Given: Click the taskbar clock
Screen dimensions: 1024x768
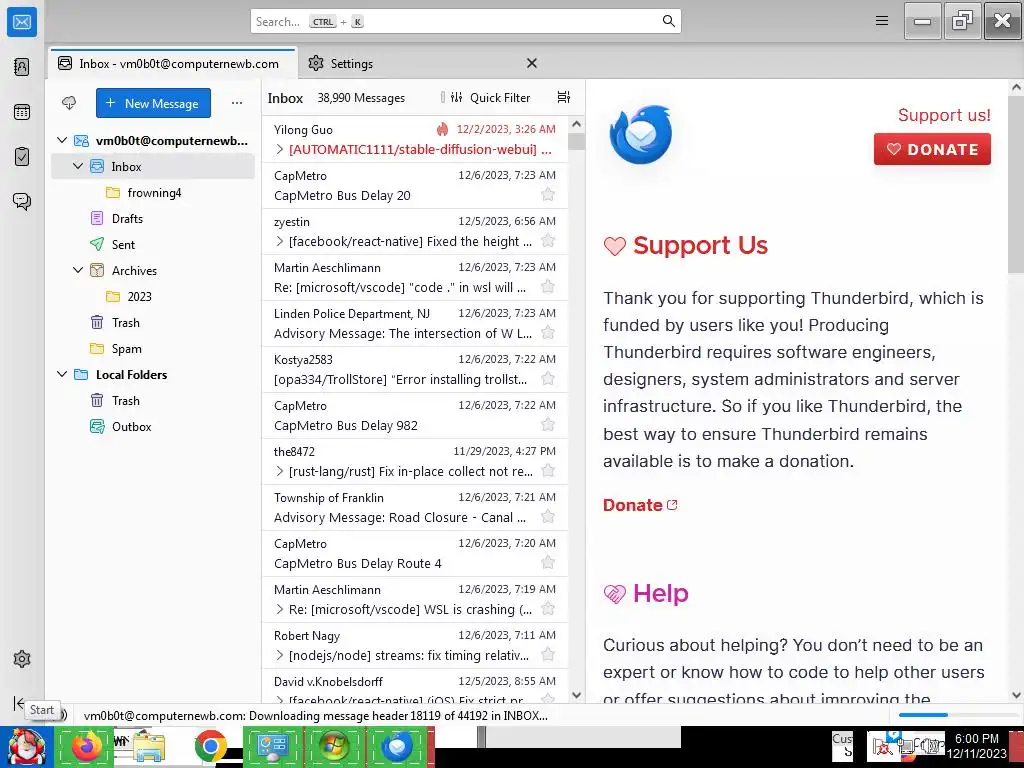Looking at the screenshot, I should [x=977, y=746].
